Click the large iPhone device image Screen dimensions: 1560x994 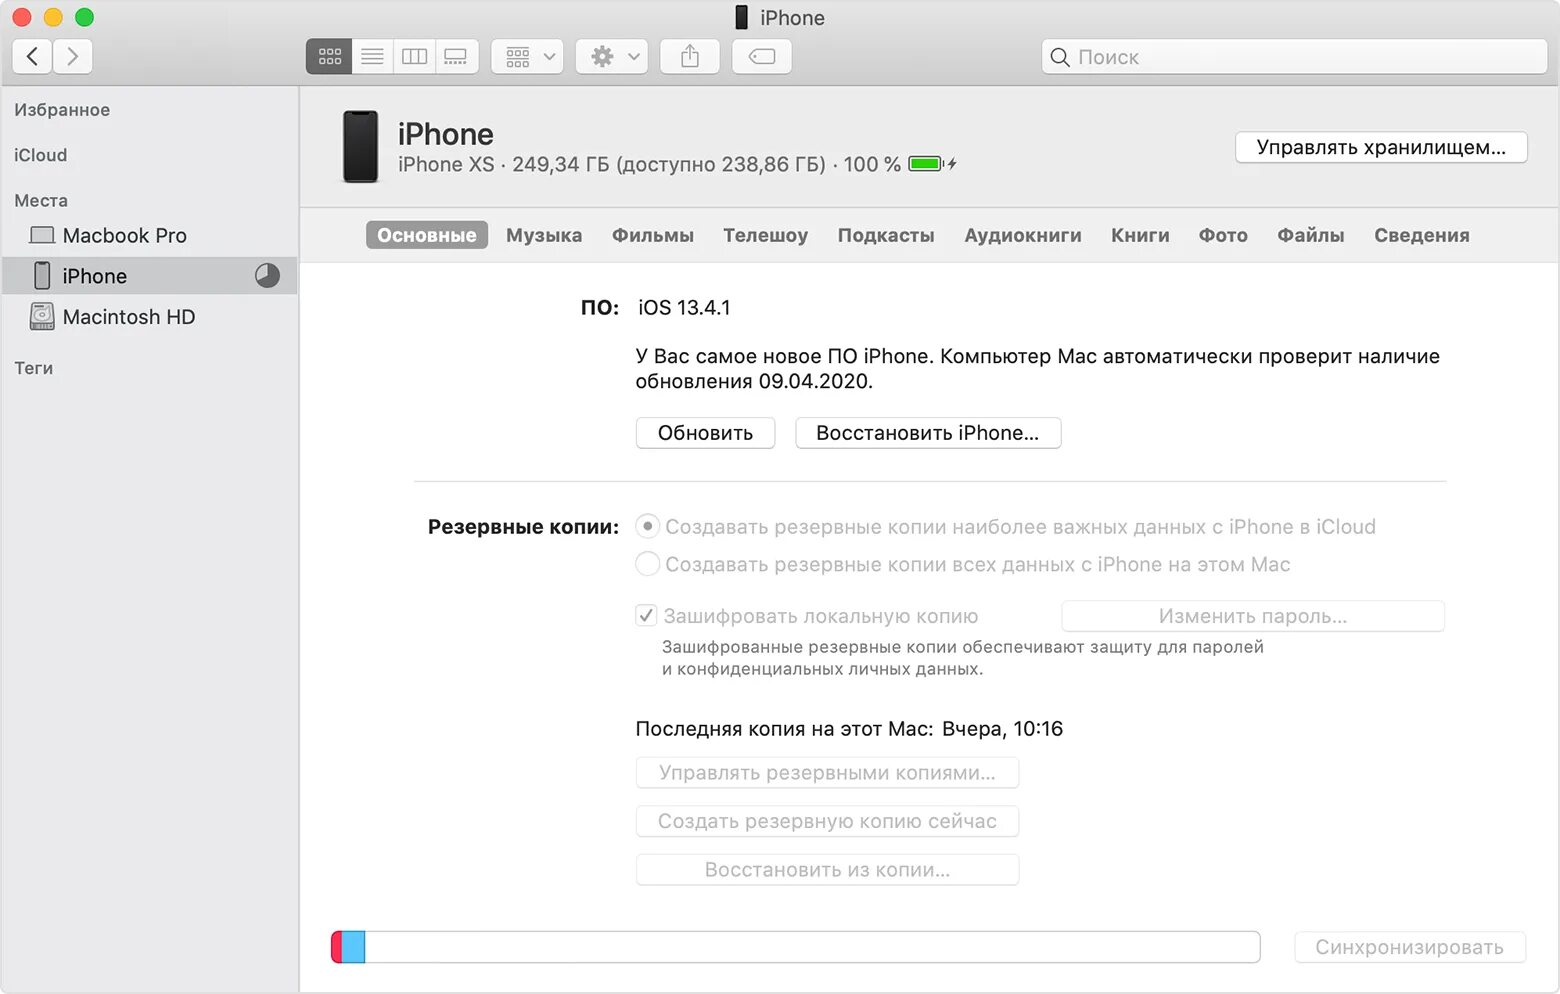click(361, 147)
